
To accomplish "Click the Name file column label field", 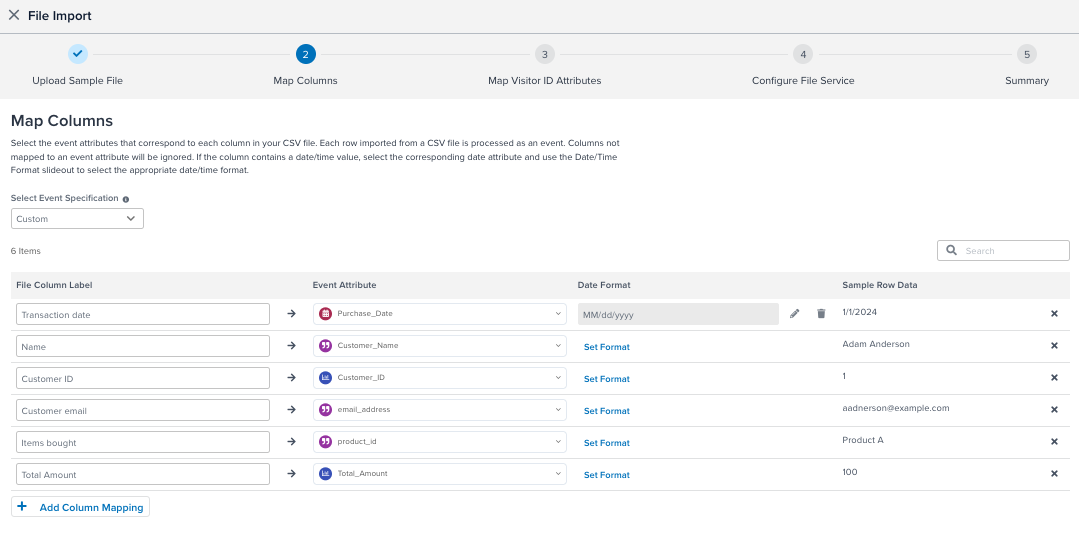I will [143, 346].
